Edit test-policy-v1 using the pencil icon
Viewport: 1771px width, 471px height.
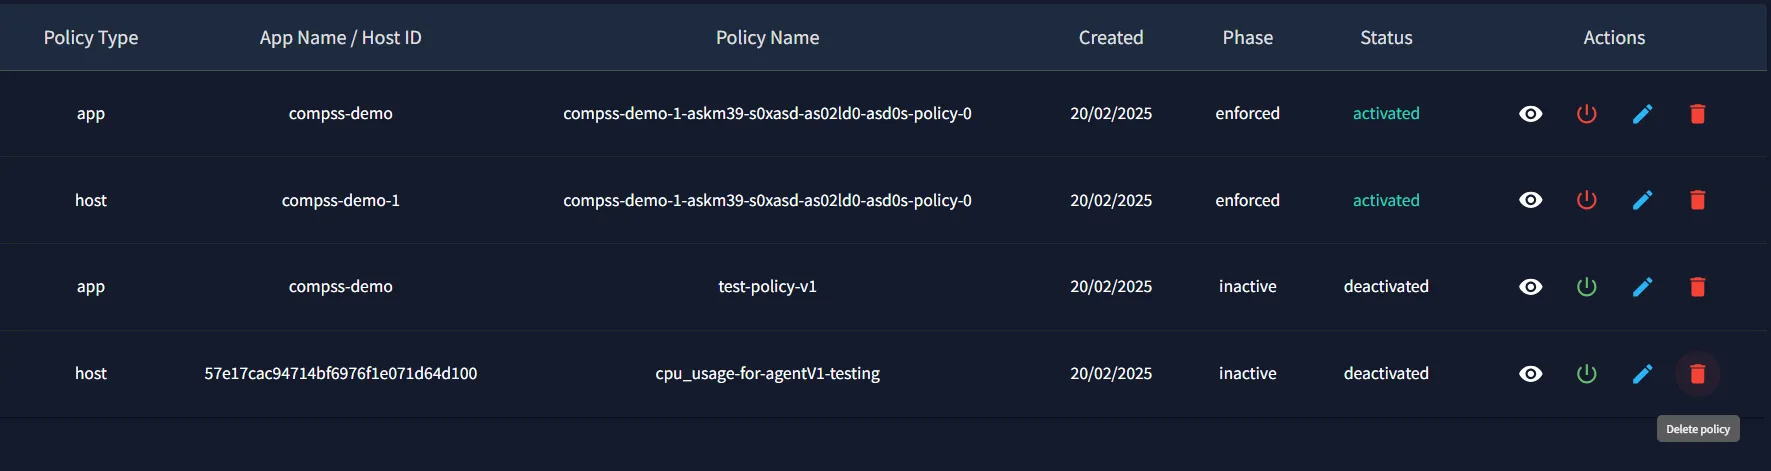(1642, 287)
